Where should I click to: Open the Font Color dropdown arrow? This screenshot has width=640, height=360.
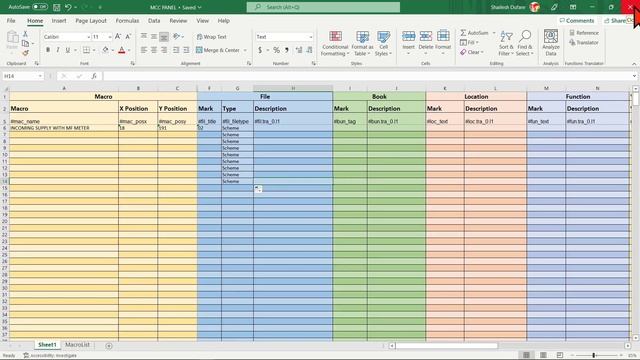point(129,50)
